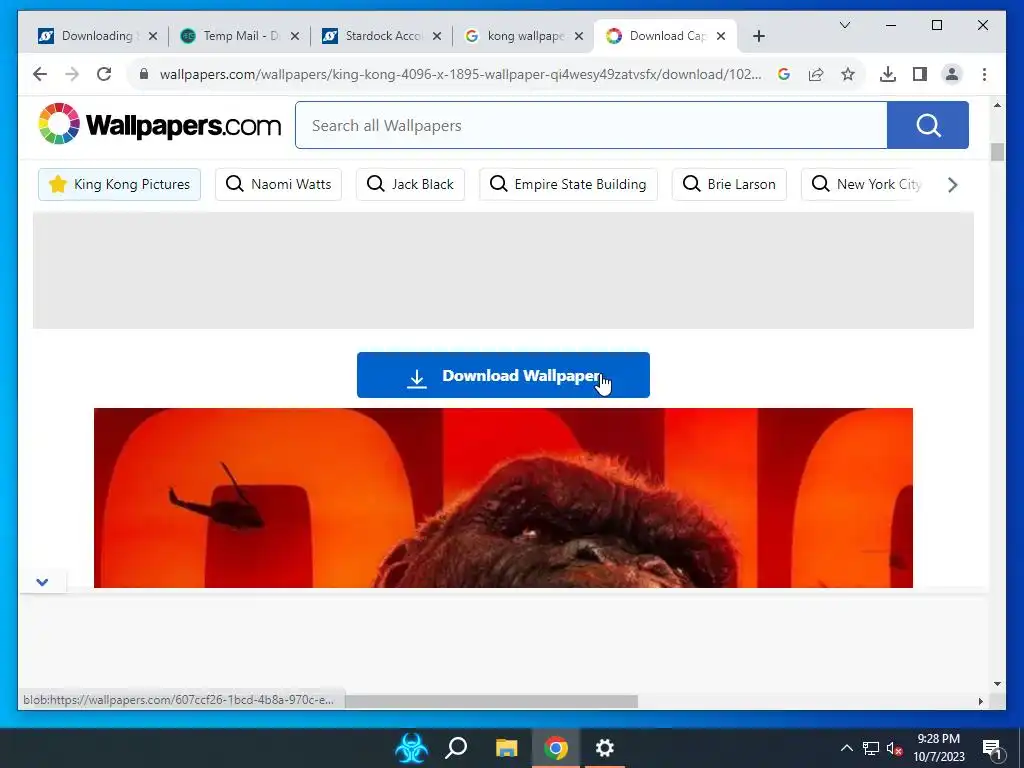This screenshot has width=1024, height=768.
Task: Click the horizontal scrollbar thumb
Action: 491,701
